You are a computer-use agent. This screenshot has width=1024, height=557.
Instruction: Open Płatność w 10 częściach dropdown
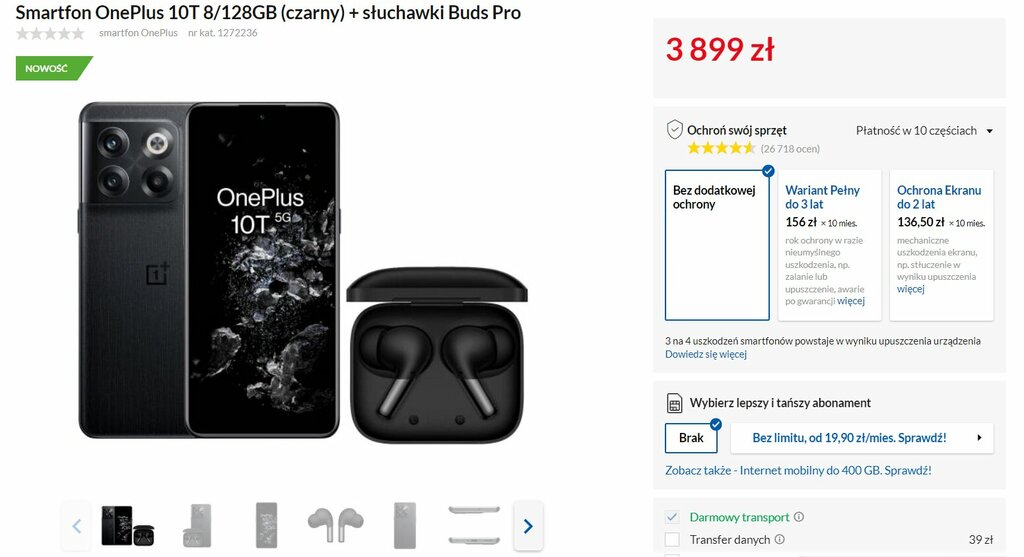point(923,131)
